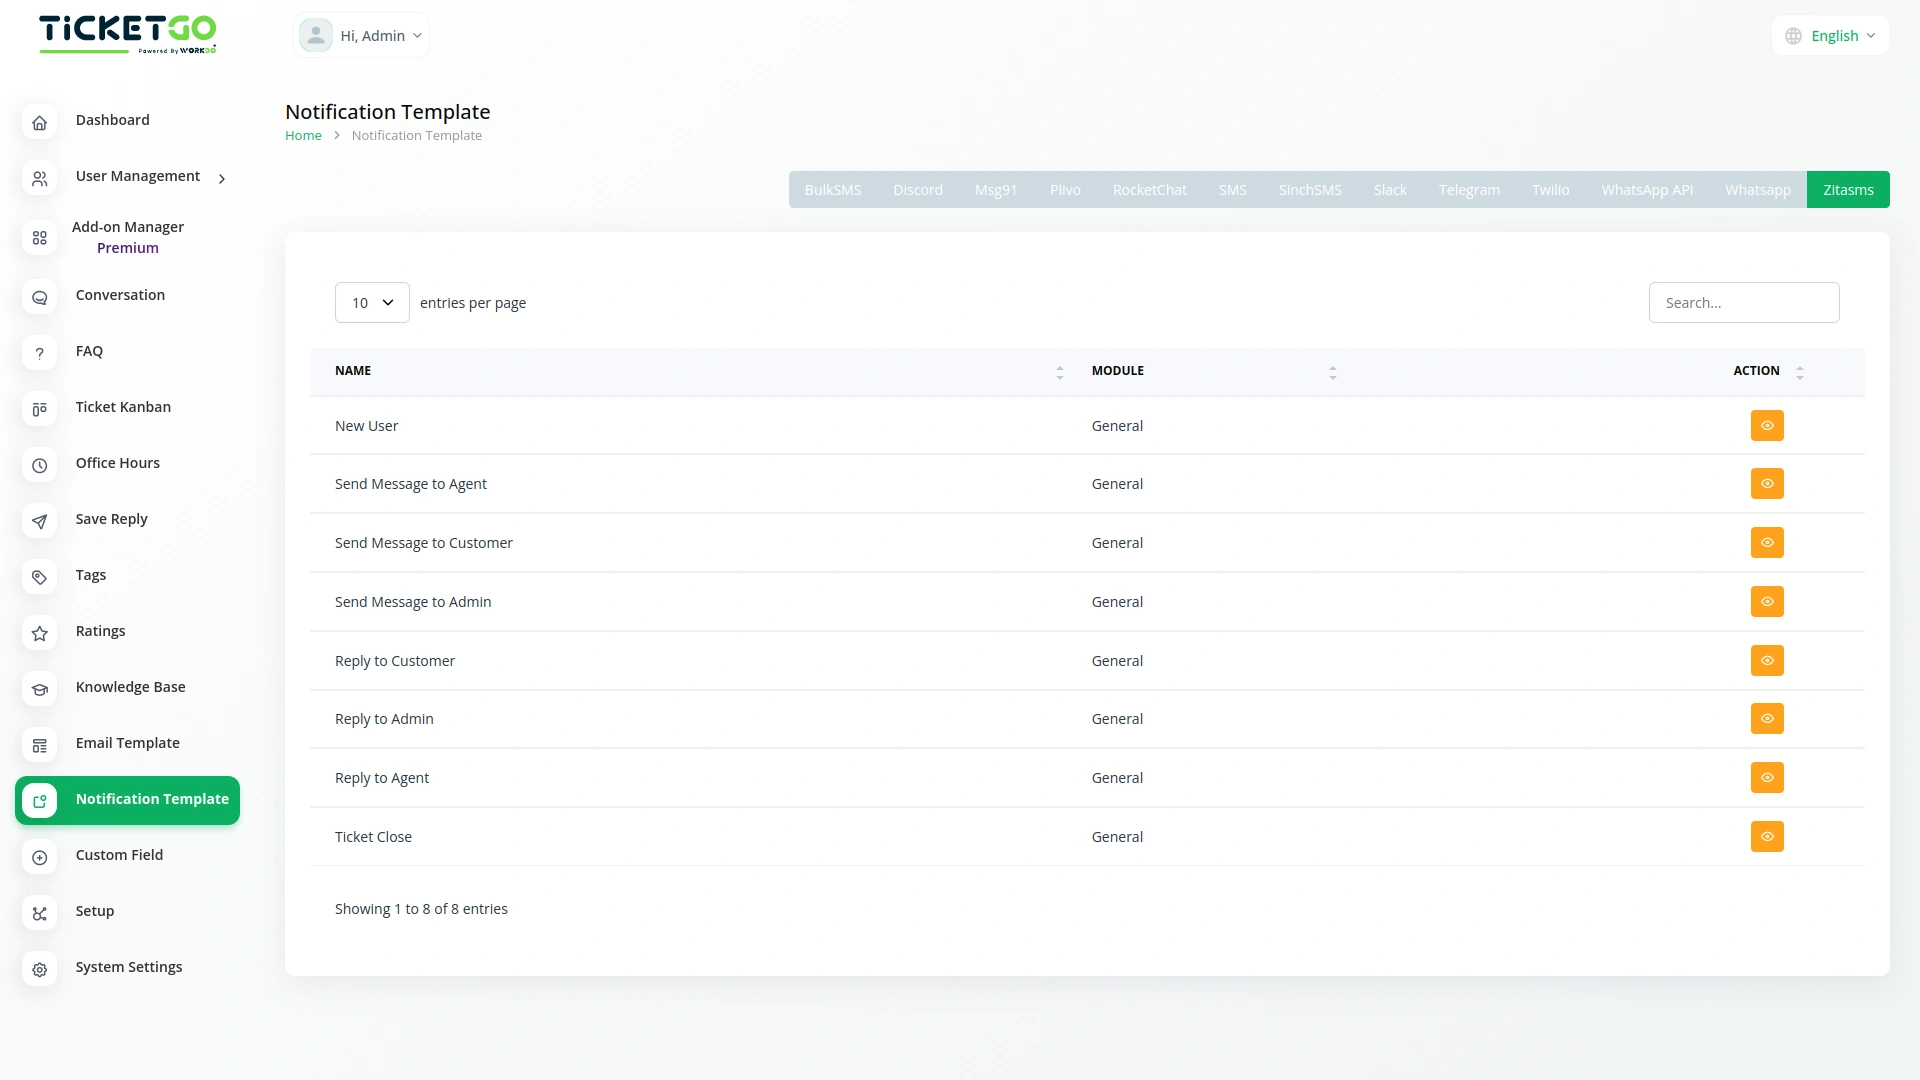Click the Ticket Kanban sidebar icon
The image size is (1920, 1080).
coord(39,409)
